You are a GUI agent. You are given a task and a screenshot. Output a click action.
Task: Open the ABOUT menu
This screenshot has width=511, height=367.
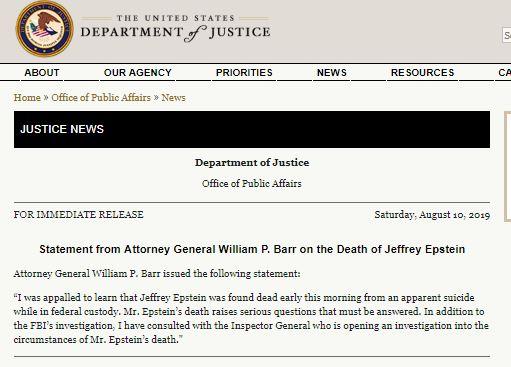coord(42,72)
